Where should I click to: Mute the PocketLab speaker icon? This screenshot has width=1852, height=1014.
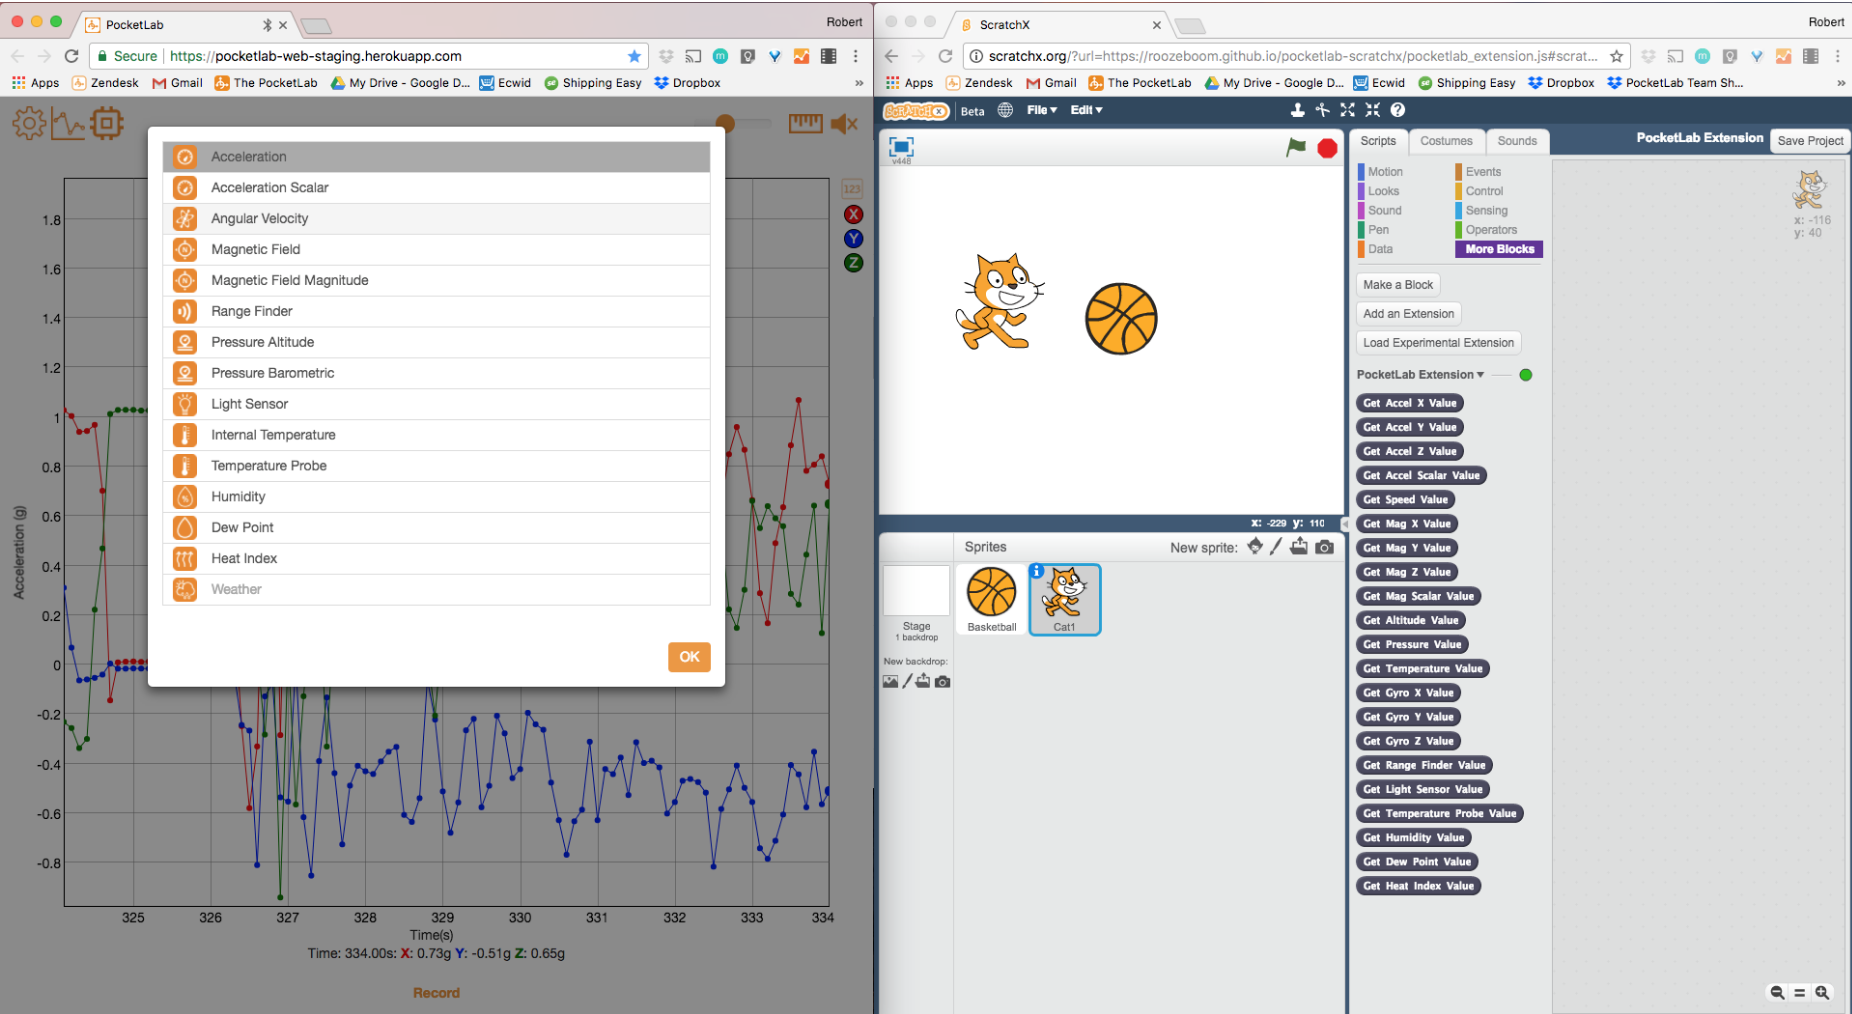pyautogui.click(x=843, y=123)
